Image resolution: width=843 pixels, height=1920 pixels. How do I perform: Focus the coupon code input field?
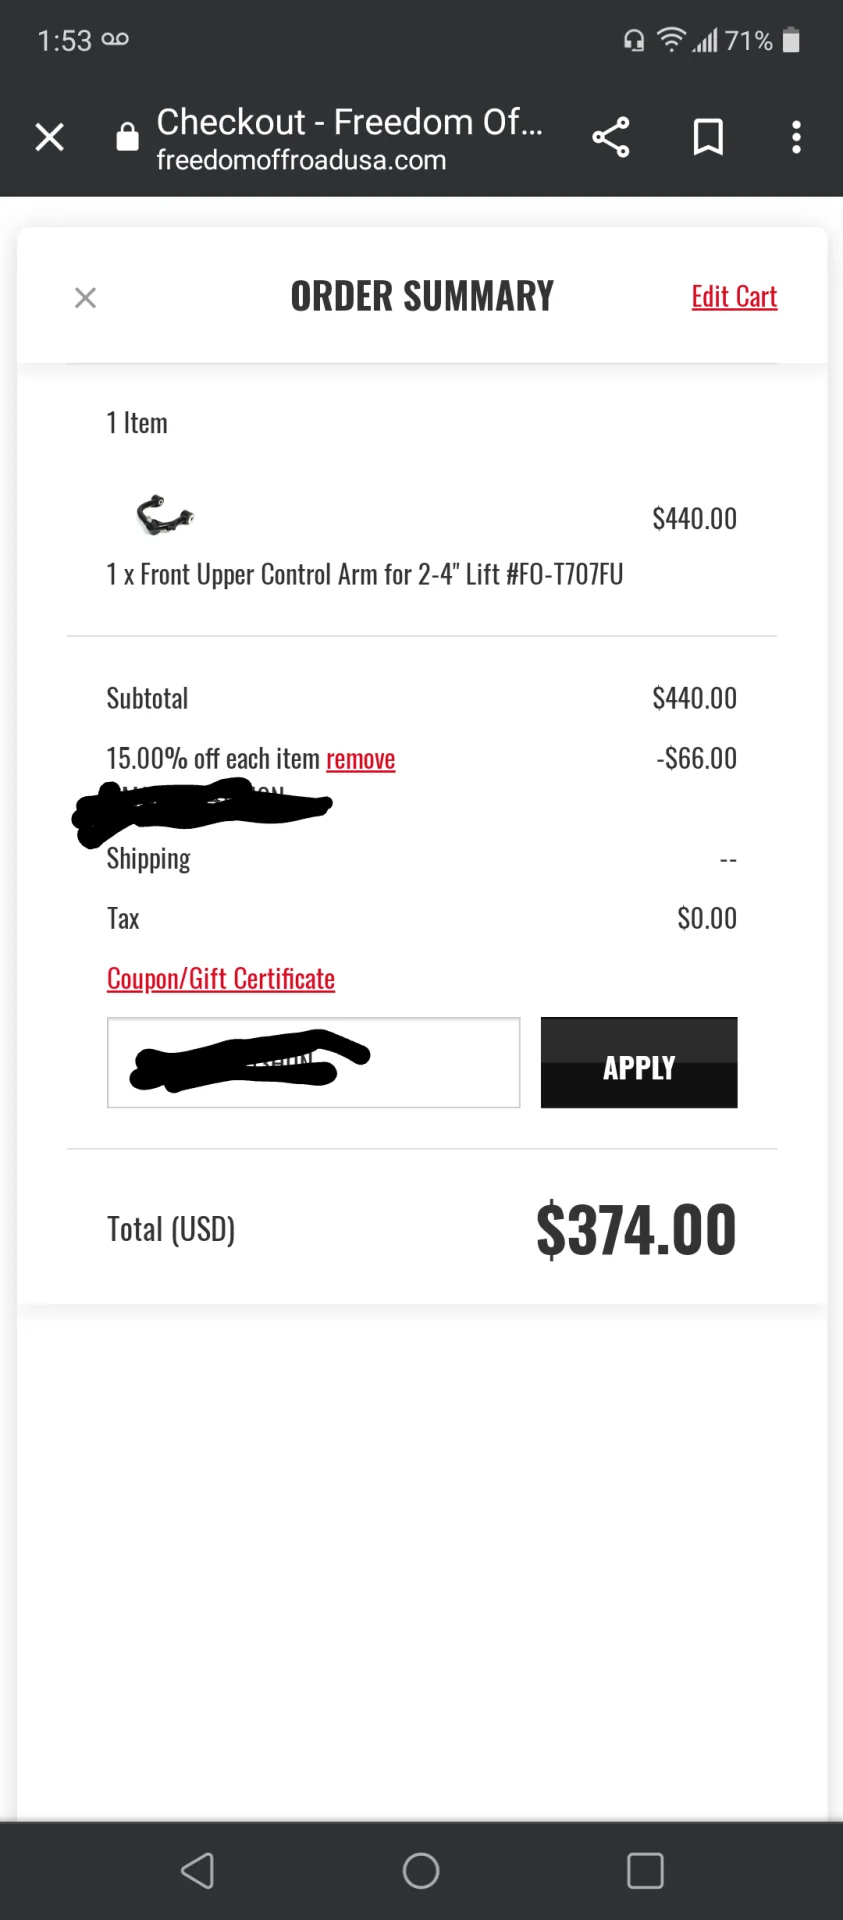pos(314,1063)
